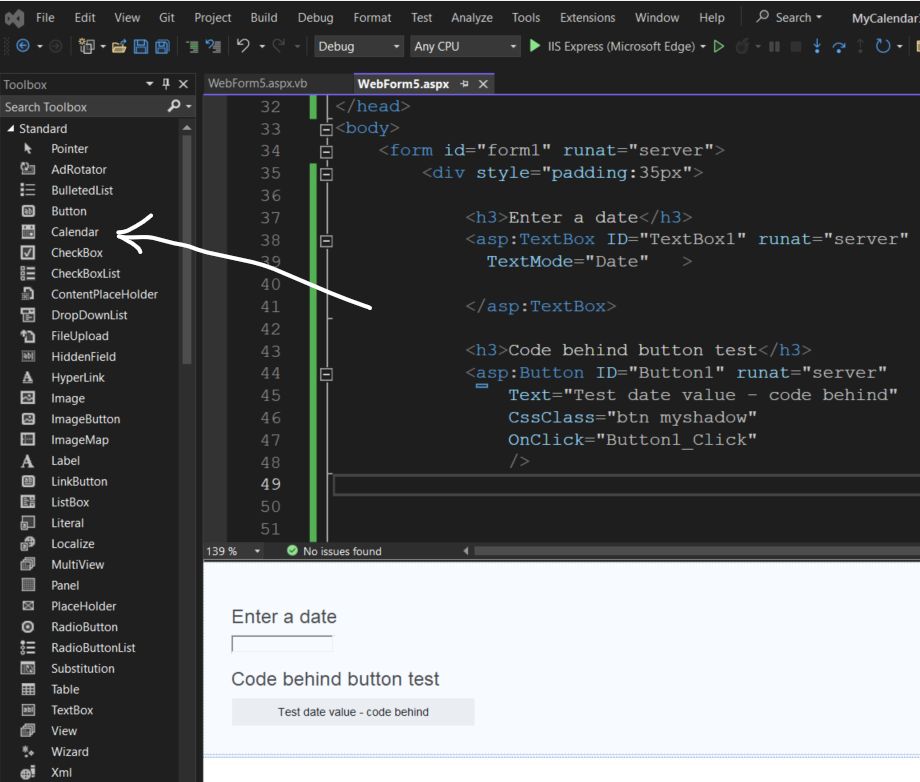Click the date input field in designer
The width and height of the screenshot is (920, 782).
click(x=282, y=644)
